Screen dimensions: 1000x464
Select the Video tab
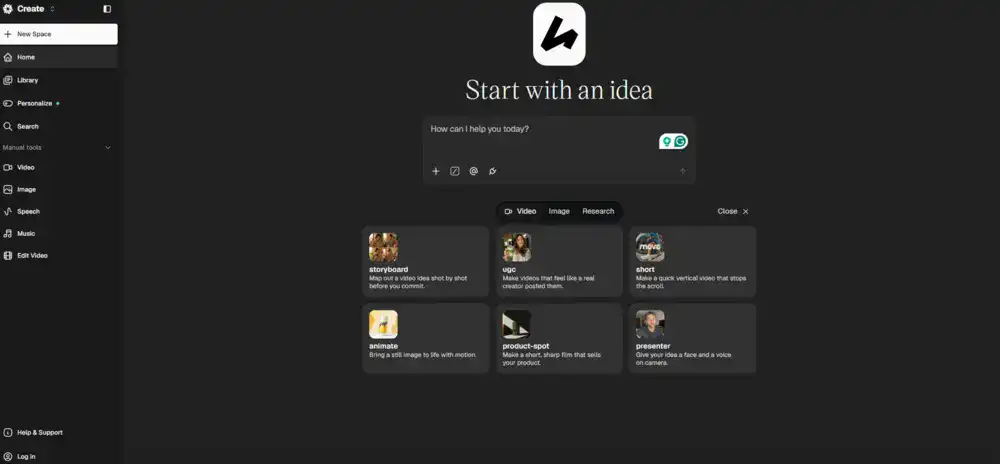520,212
